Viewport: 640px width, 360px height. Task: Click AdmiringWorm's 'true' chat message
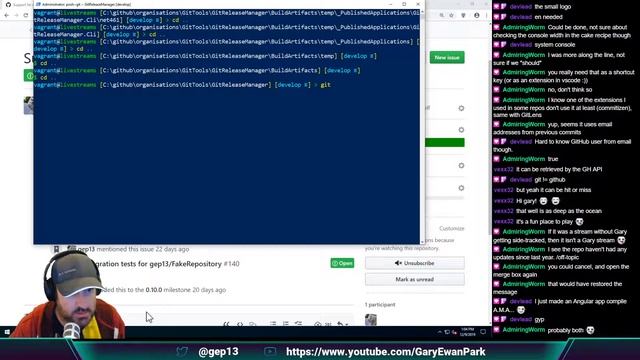[x=553, y=159]
